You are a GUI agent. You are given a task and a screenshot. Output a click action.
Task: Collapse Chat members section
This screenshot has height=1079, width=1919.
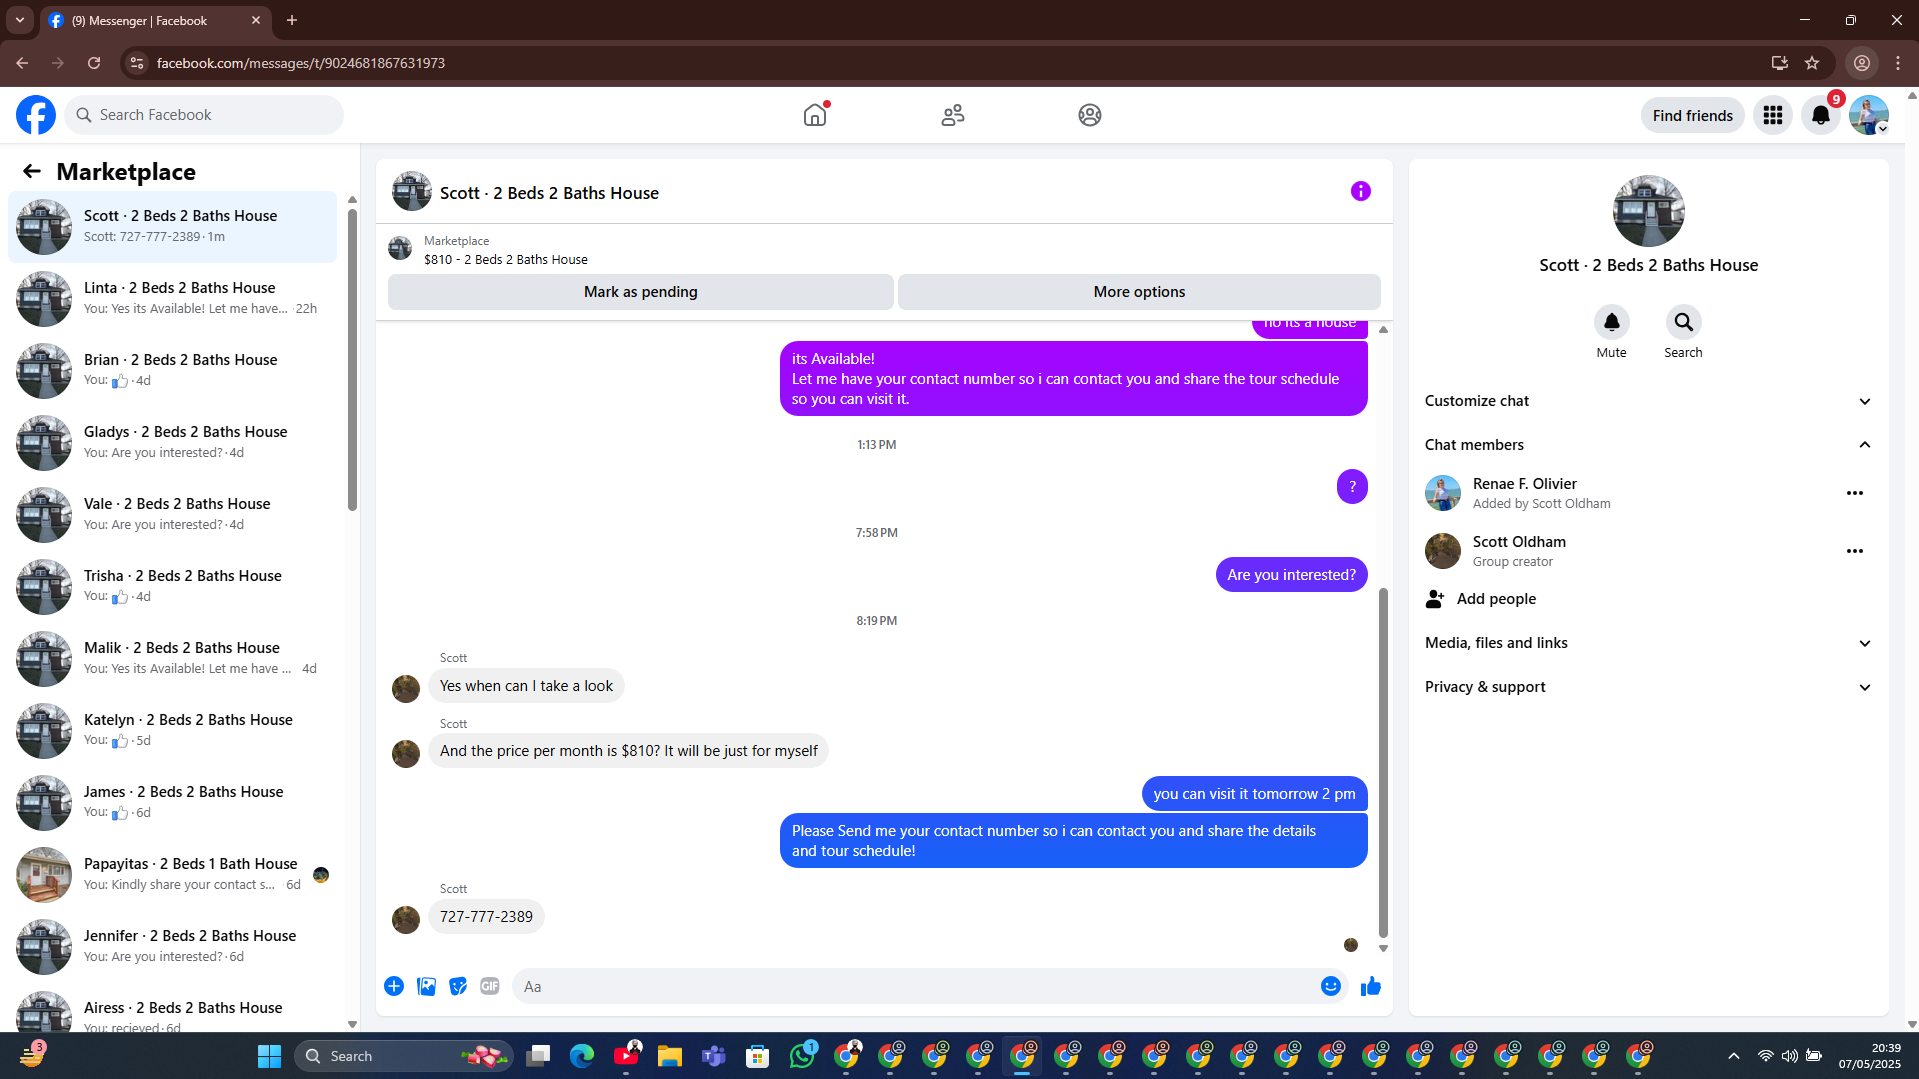coord(1648,445)
